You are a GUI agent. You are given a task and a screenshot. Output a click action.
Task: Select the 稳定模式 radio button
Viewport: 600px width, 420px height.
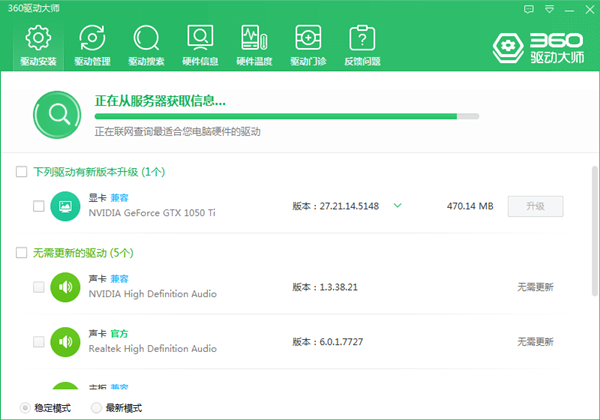(25, 408)
